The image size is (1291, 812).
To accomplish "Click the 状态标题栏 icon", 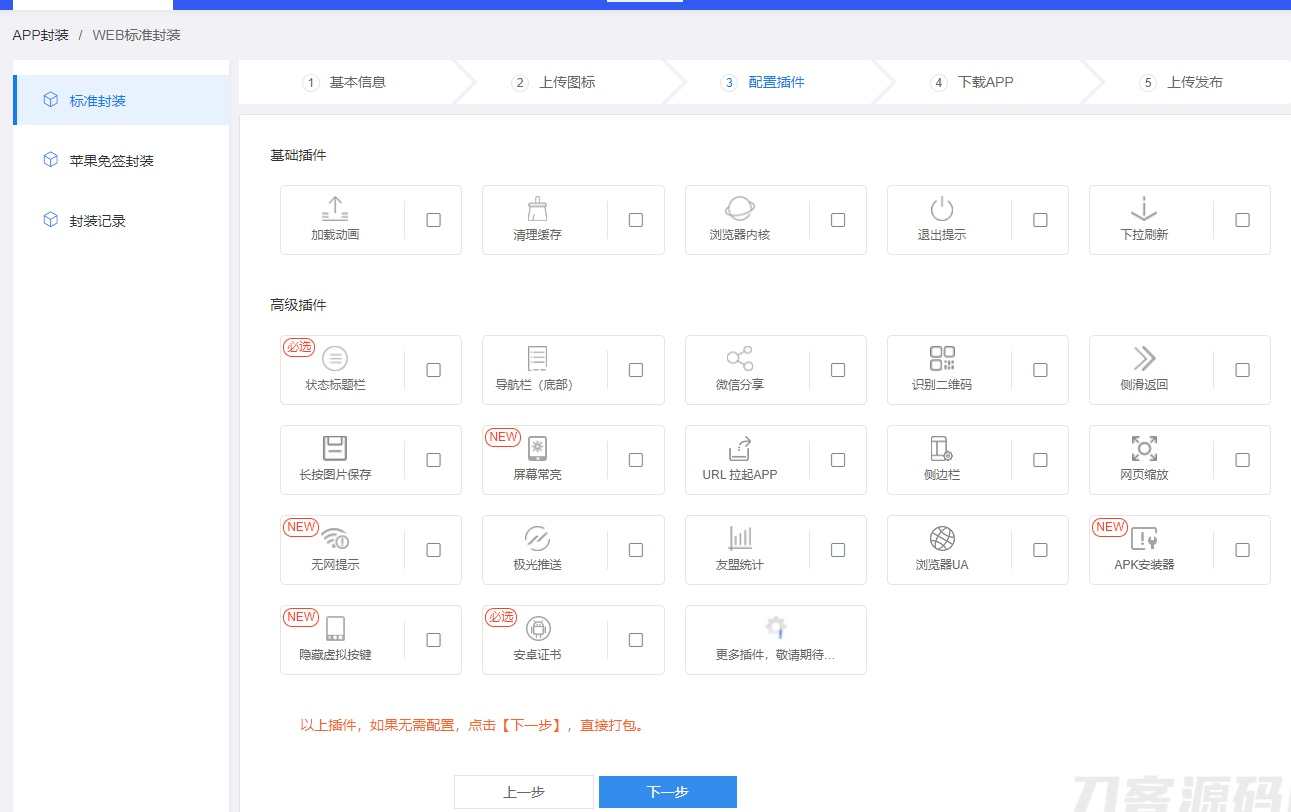I will coord(335,358).
